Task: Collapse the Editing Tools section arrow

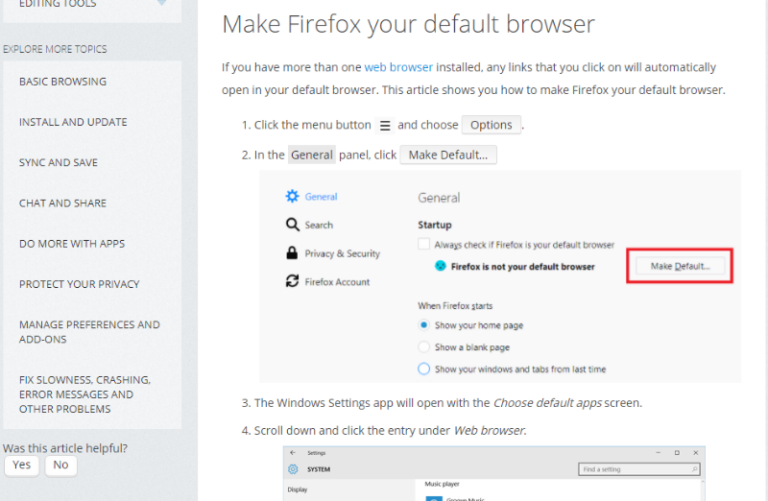Action: tap(162, 2)
